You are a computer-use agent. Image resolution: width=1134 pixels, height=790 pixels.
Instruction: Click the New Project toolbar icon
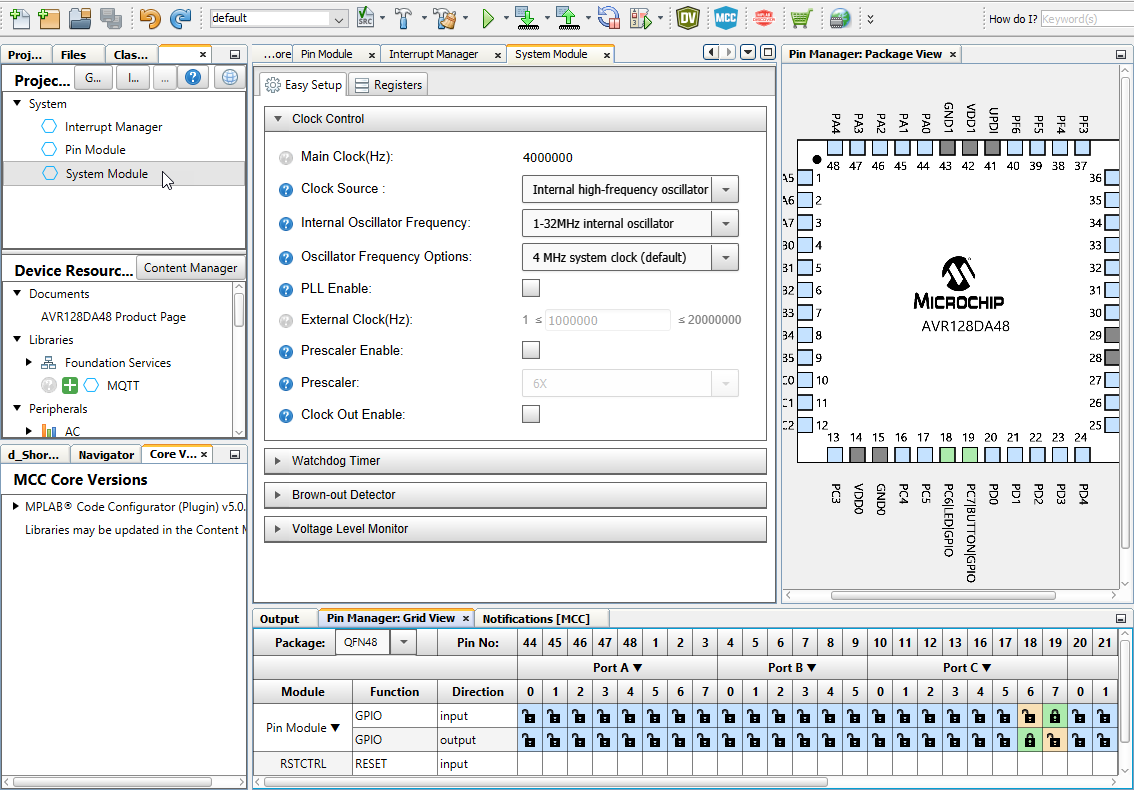(47, 18)
